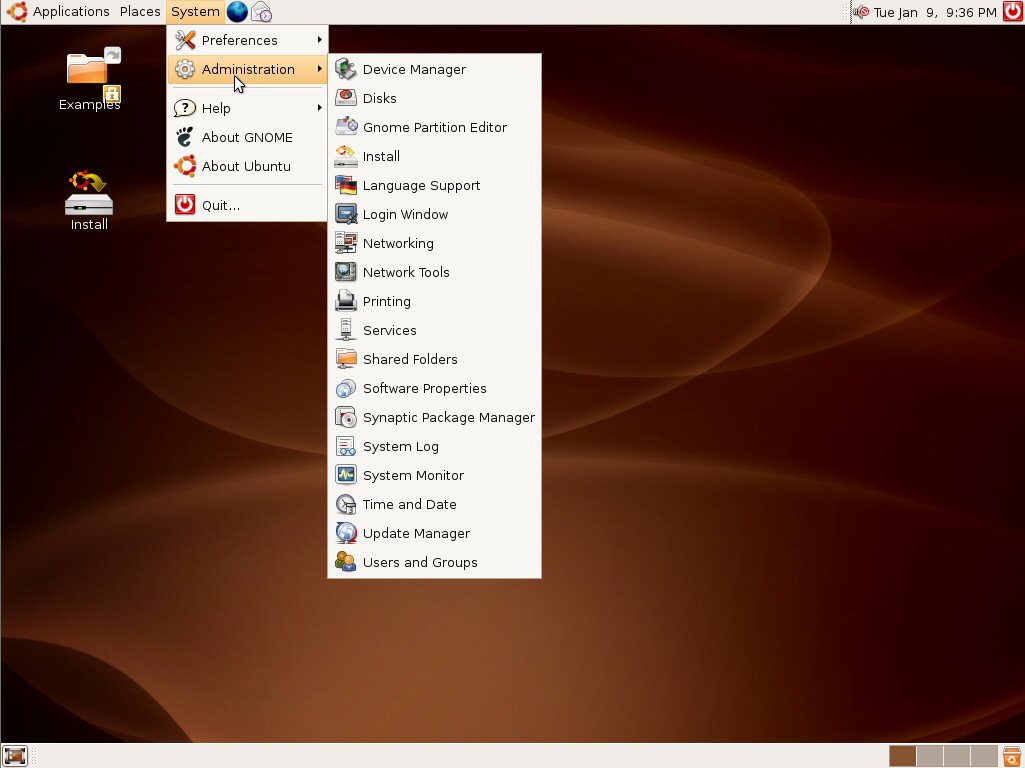Choose About GNOME from System menu

pos(247,137)
